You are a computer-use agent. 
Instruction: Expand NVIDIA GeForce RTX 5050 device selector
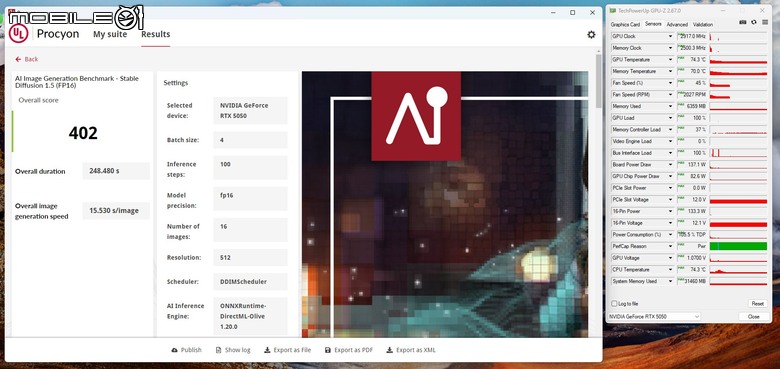tap(654, 317)
